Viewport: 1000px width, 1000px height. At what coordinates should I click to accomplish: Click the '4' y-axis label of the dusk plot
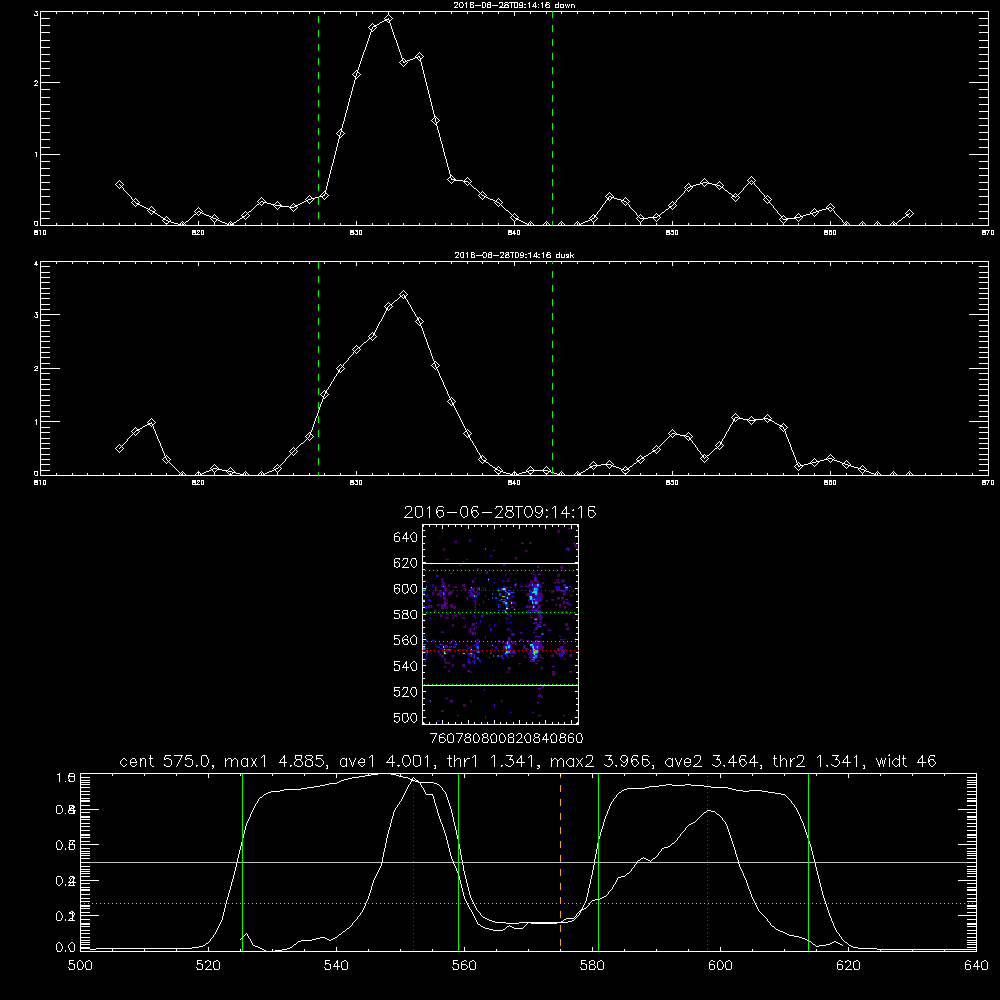pyautogui.click(x=36, y=263)
